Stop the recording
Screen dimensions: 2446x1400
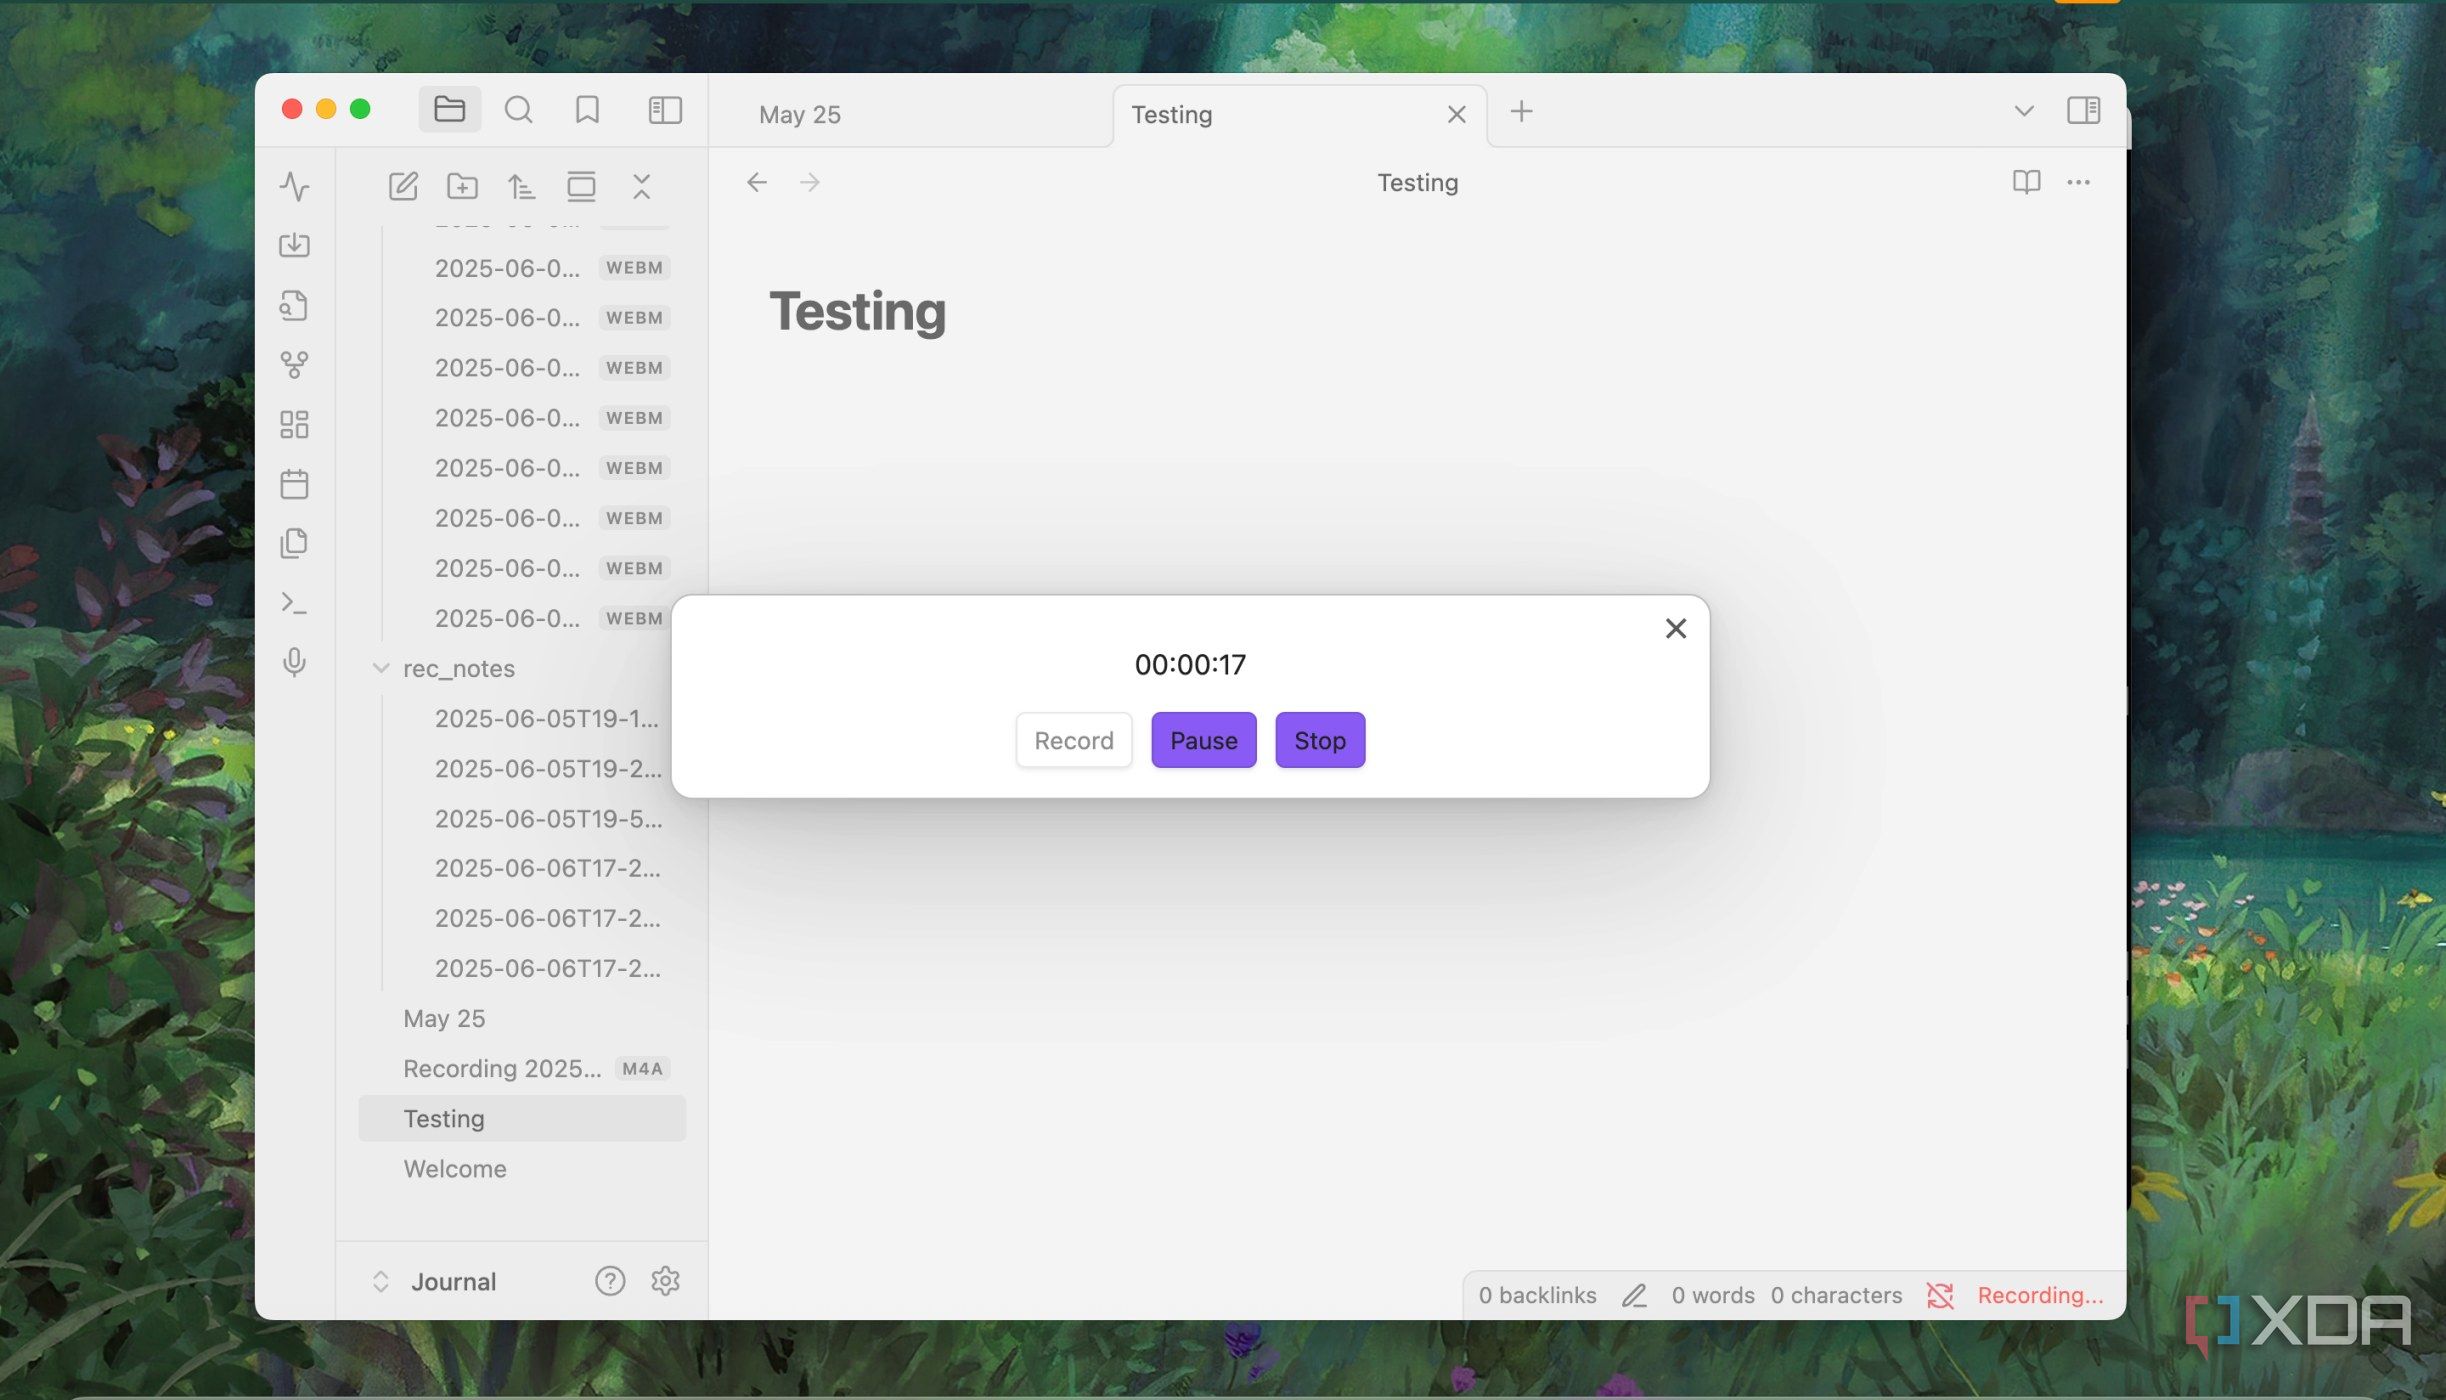1320,740
